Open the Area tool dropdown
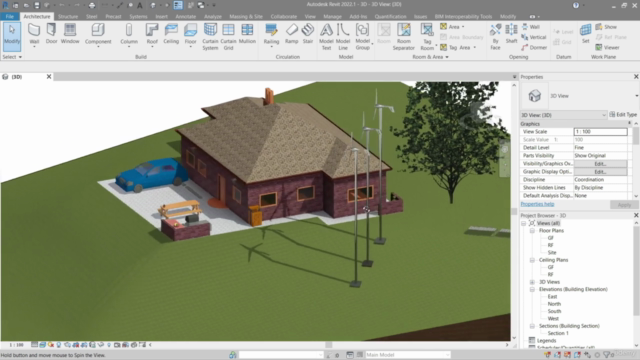The width and height of the screenshot is (640, 360). click(x=463, y=27)
